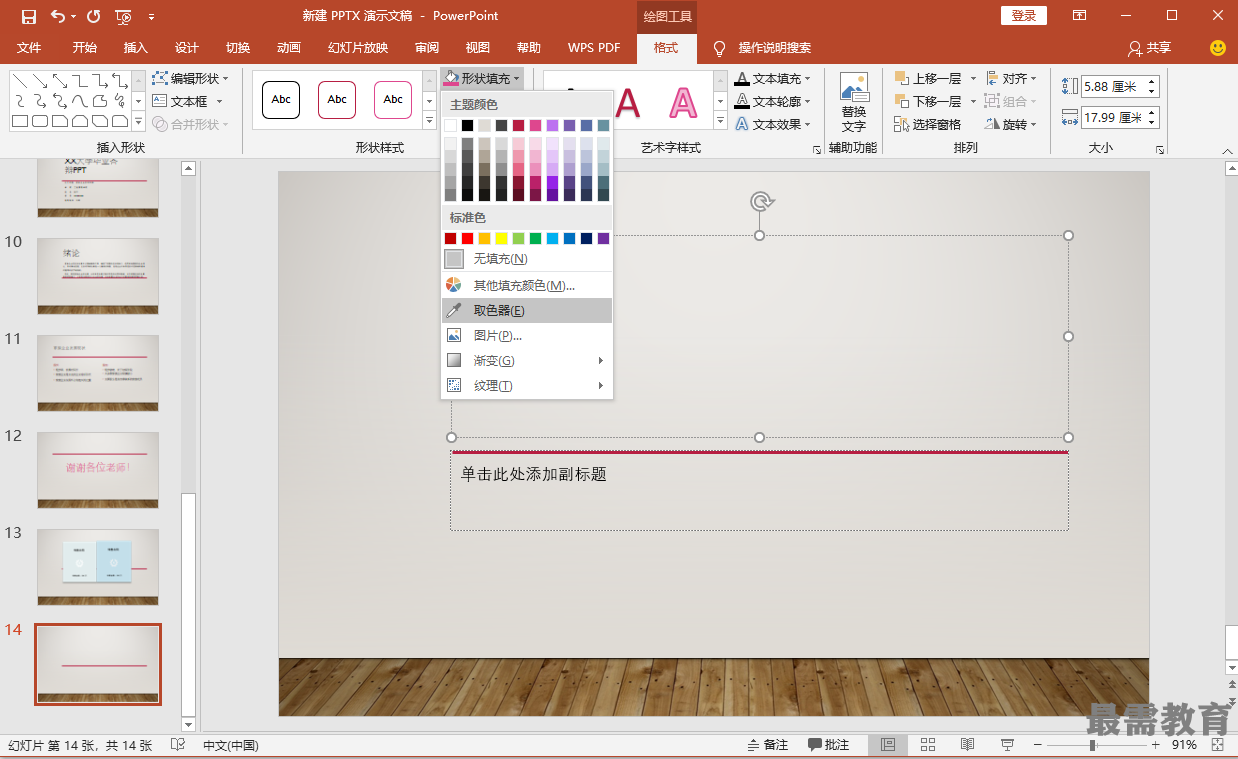1238x759 pixels.
Task: Open the Rotate (旋转) dropdown
Action: point(1011,124)
